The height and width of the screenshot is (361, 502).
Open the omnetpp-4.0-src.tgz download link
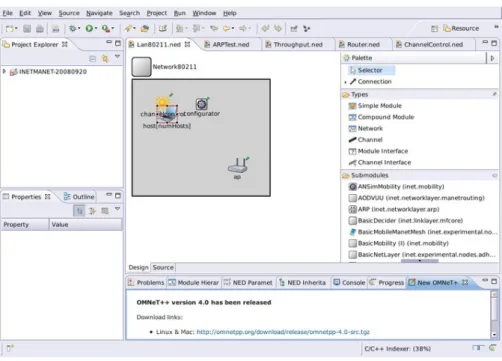pyautogui.click(x=283, y=332)
